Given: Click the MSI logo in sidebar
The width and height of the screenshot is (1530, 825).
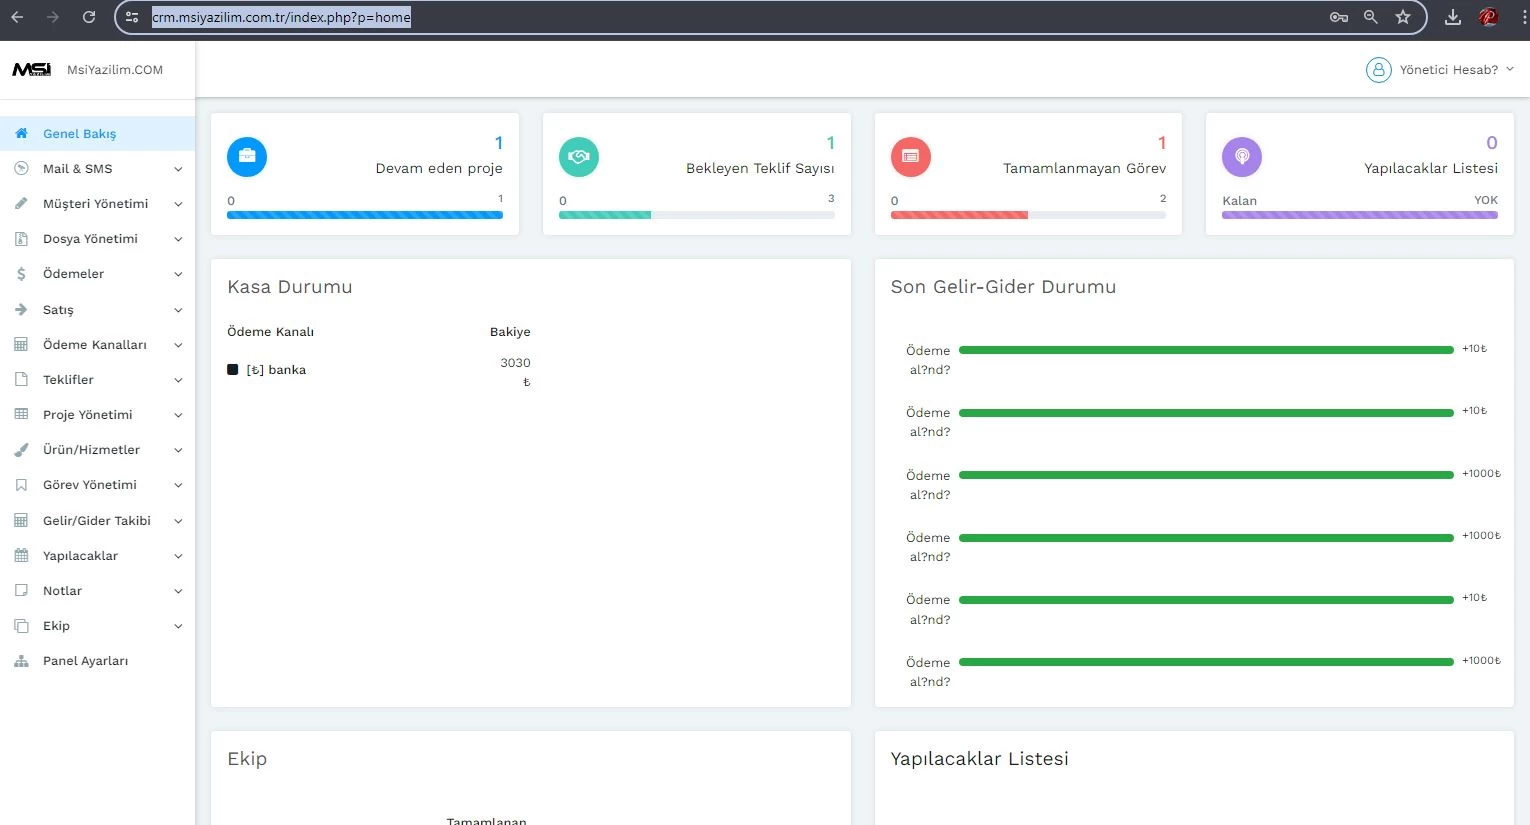Looking at the screenshot, I should click(x=31, y=70).
